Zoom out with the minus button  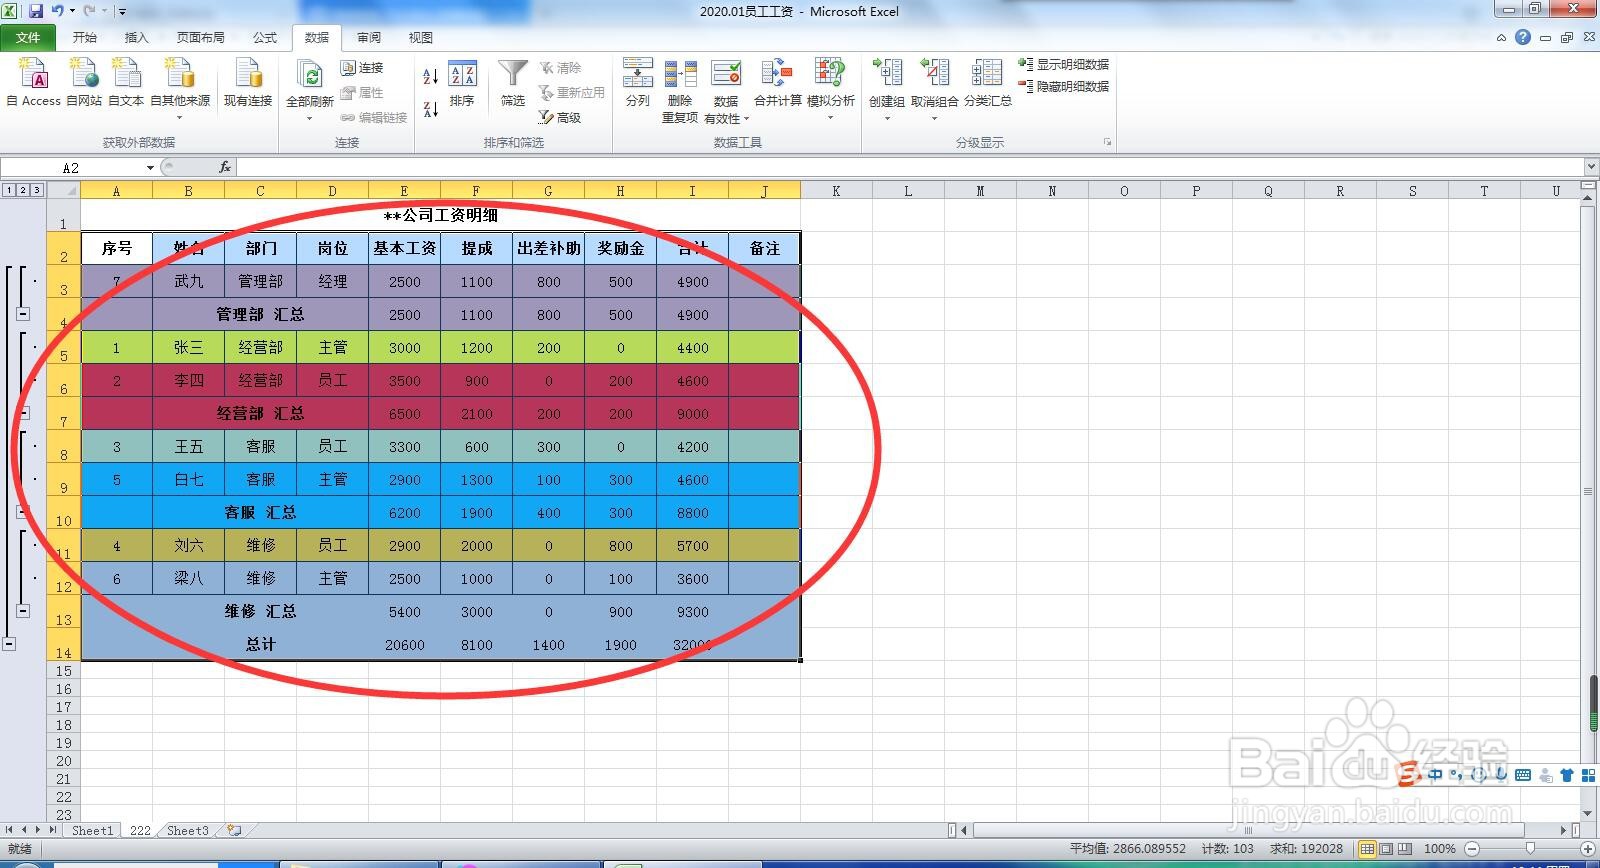[x=1470, y=849]
